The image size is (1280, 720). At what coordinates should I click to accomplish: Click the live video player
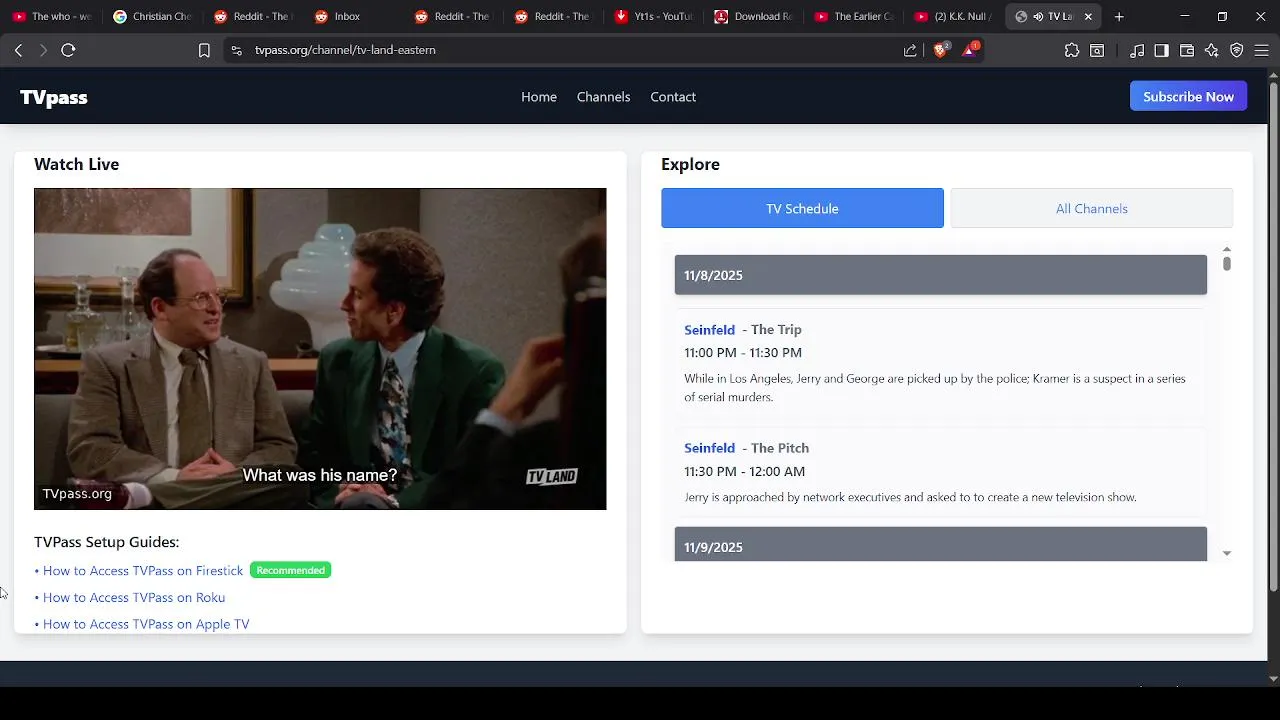pos(320,349)
